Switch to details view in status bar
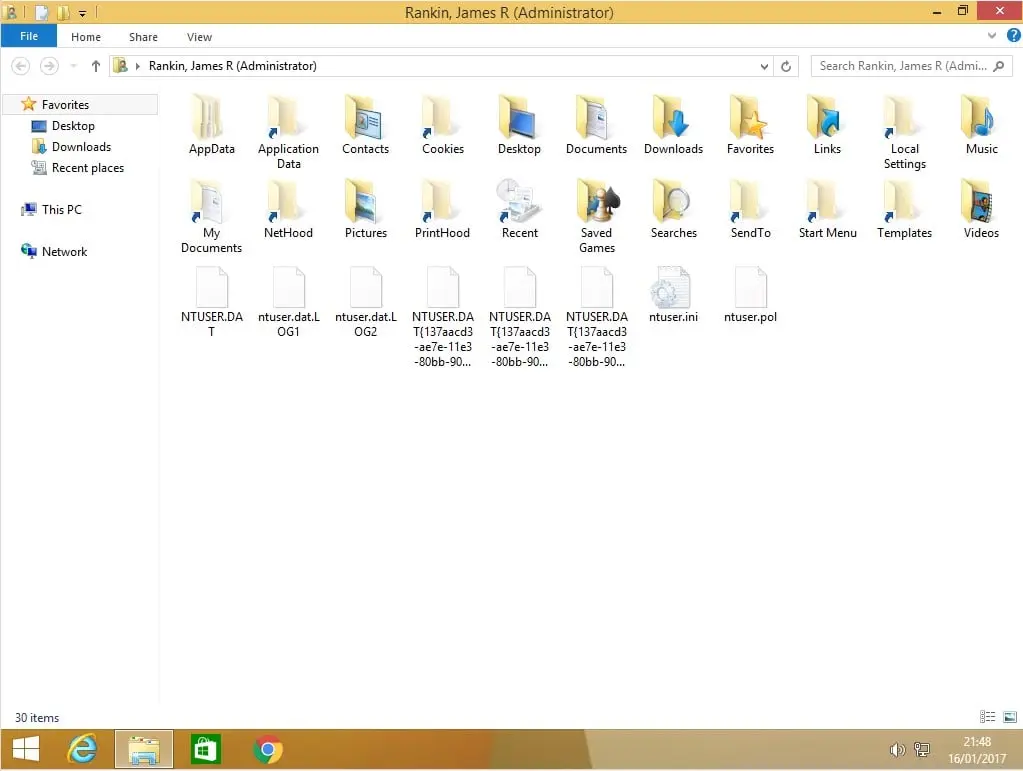 tap(987, 717)
